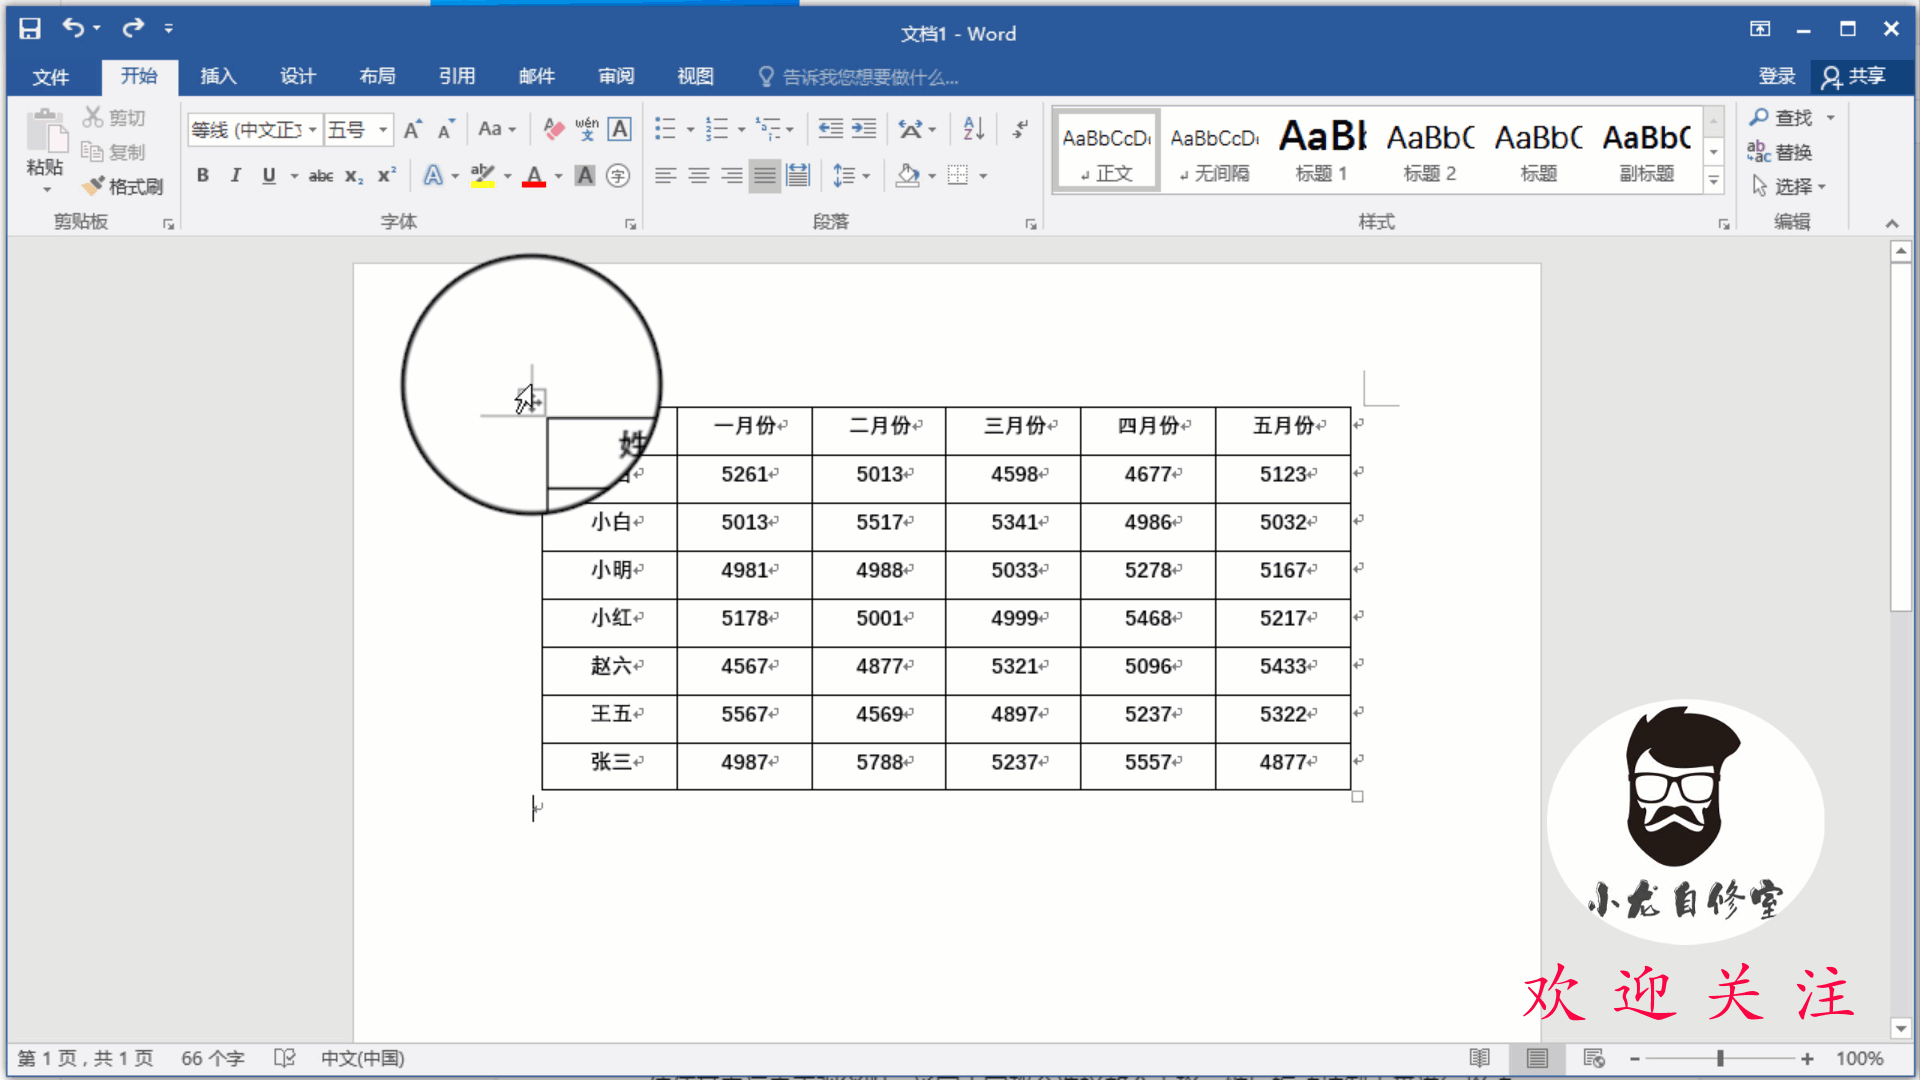Expand the Styles gallery more arrow
Image resolution: width=1920 pixels, height=1080 pixels.
point(1713,181)
